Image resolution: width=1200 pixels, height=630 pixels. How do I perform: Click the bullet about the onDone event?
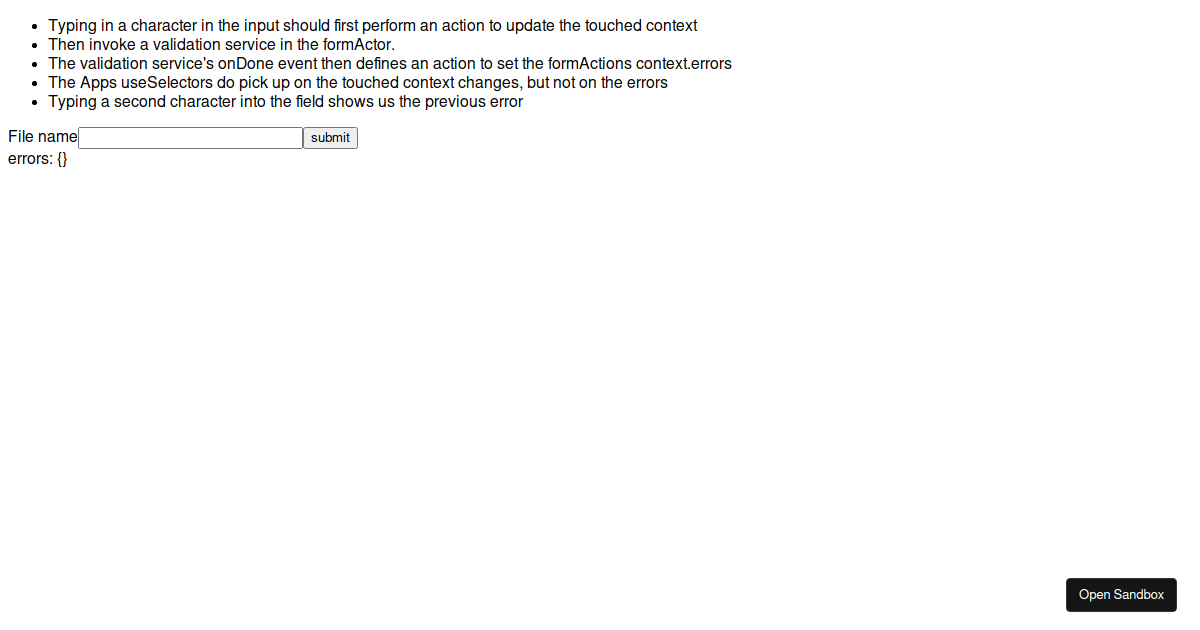(x=390, y=64)
